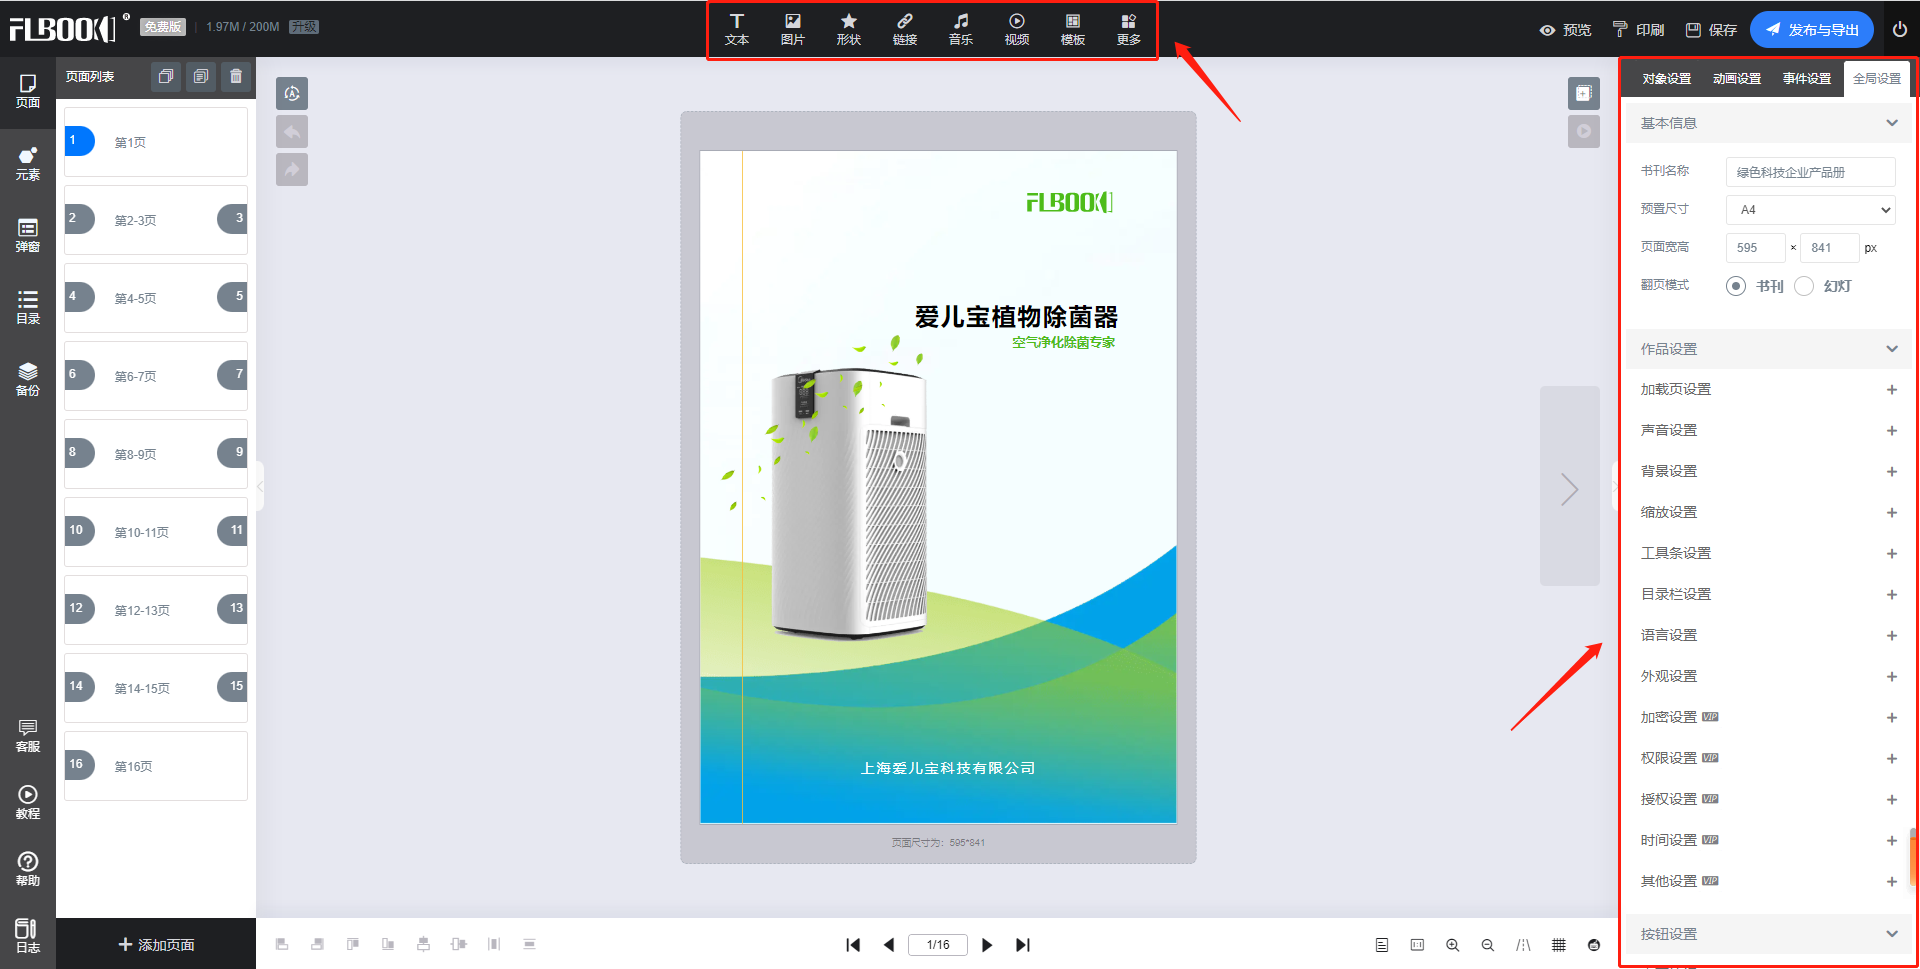Edit the page width 595 field
Image resolution: width=1920 pixels, height=969 pixels.
point(1756,248)
